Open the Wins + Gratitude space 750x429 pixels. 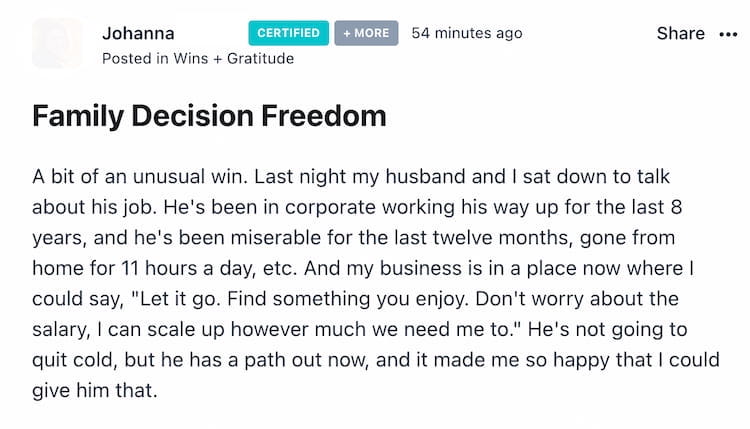(x=233, y=58)
